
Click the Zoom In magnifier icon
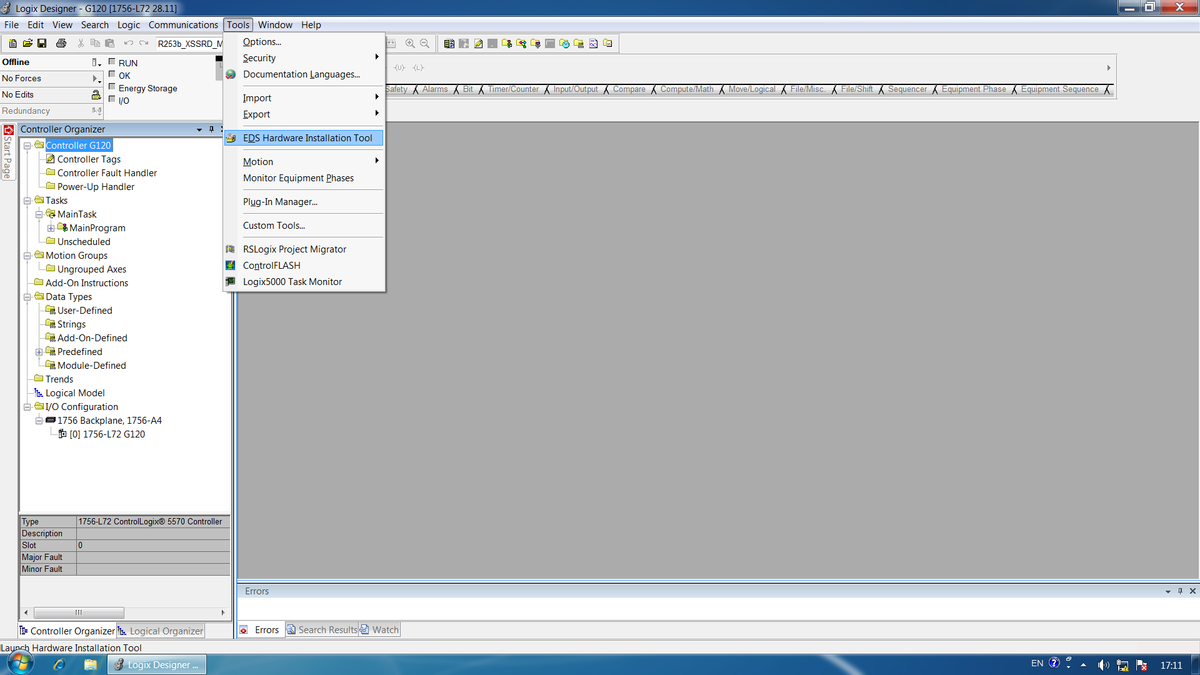click(410, 44)
